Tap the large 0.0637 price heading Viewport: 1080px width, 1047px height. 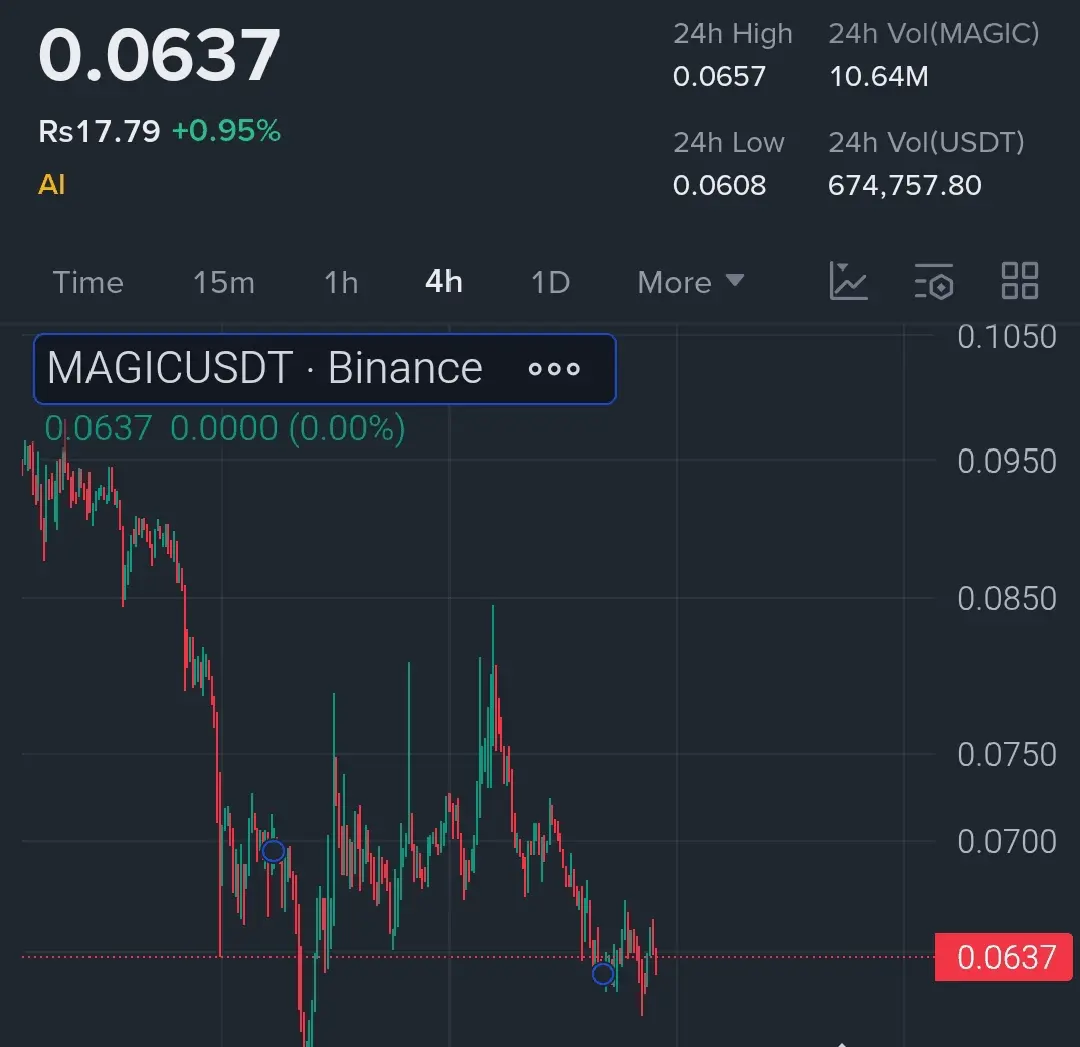[x=159, y=55]
